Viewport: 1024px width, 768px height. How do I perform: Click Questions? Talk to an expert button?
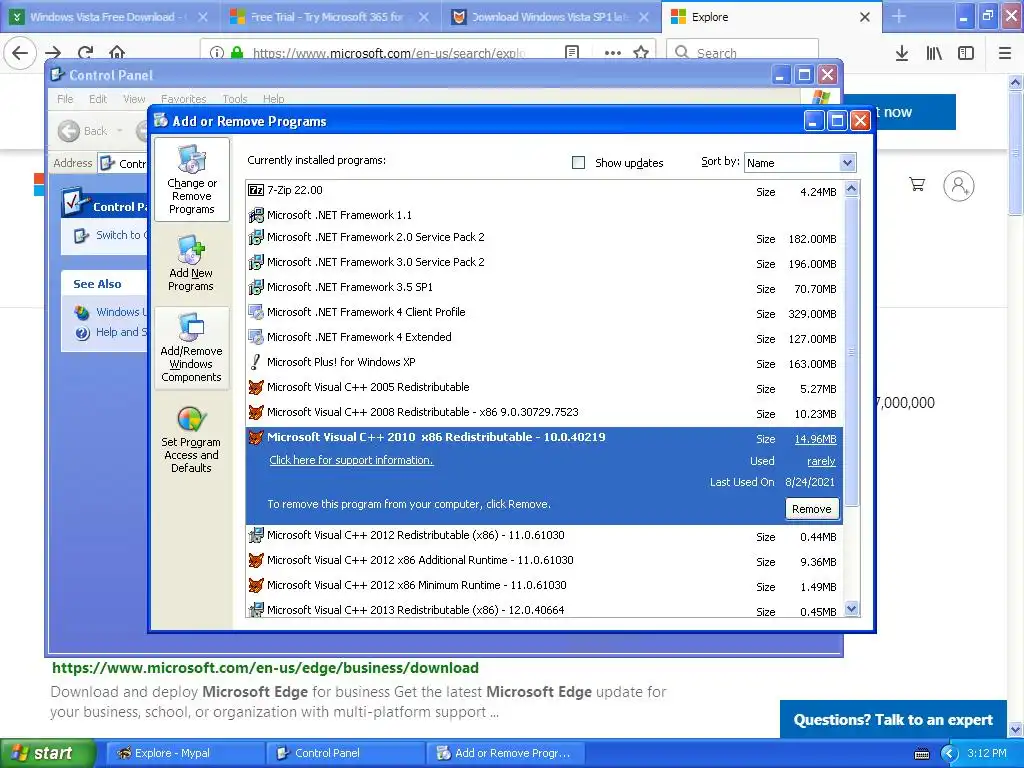click(x=893, y=720)
